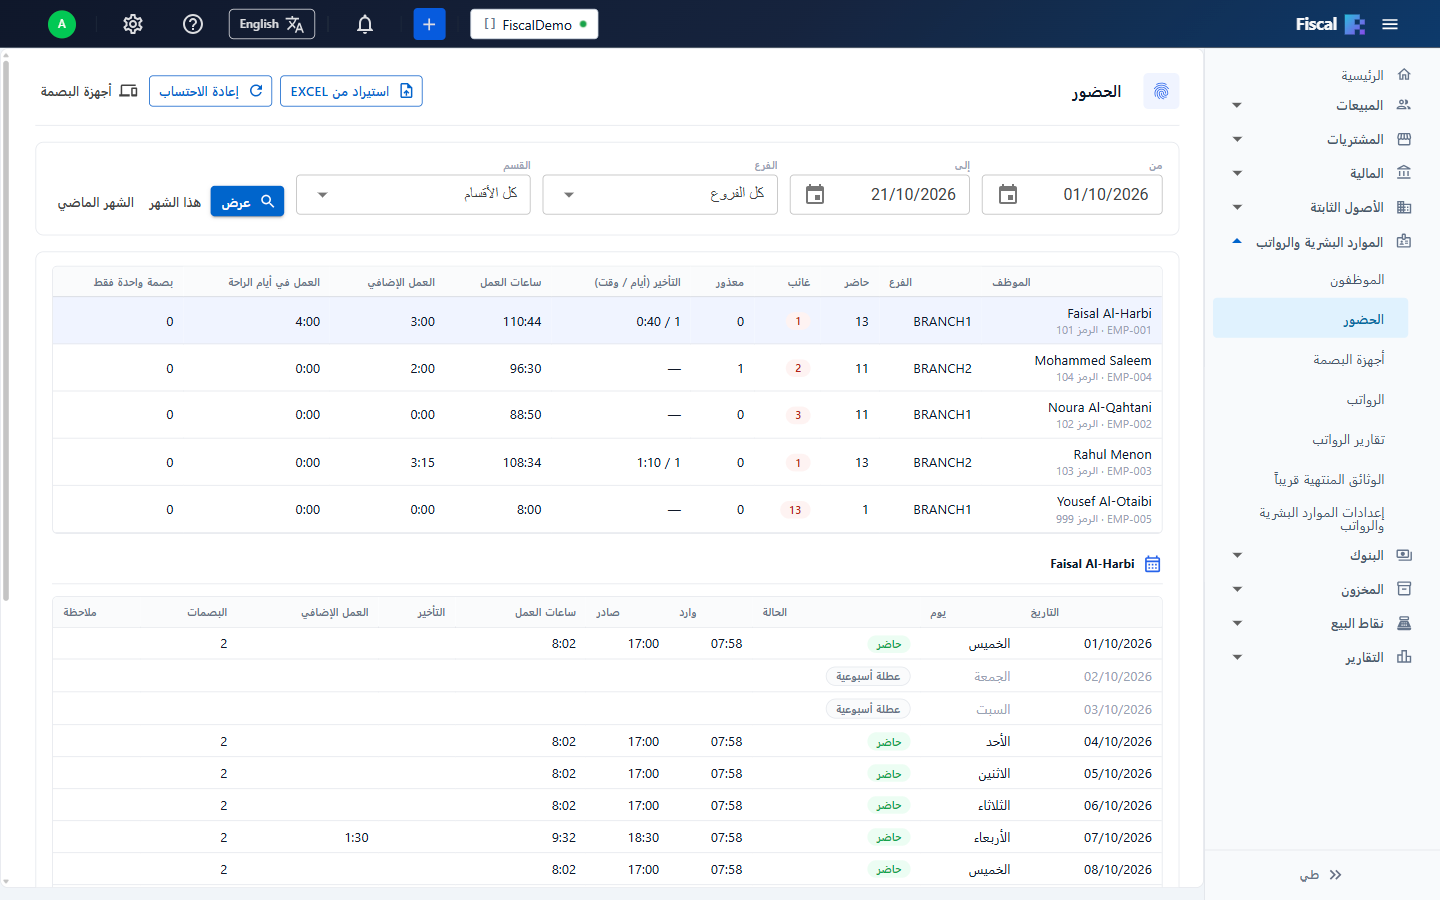Click the Reports chart icon in sidebar
1440x900 pixels.
[1404, 657]
